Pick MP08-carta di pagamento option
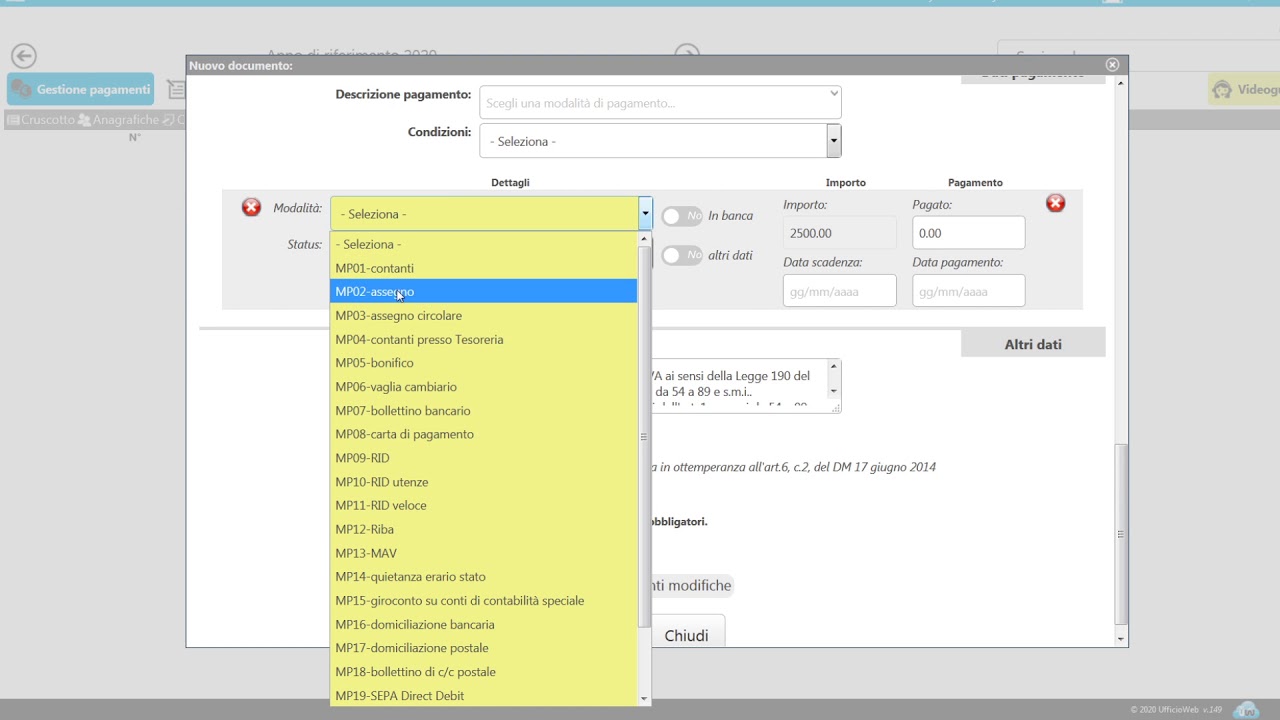The height and width of the screenshot is (720, 1280). pyautogui.click(x=404, y=434)
